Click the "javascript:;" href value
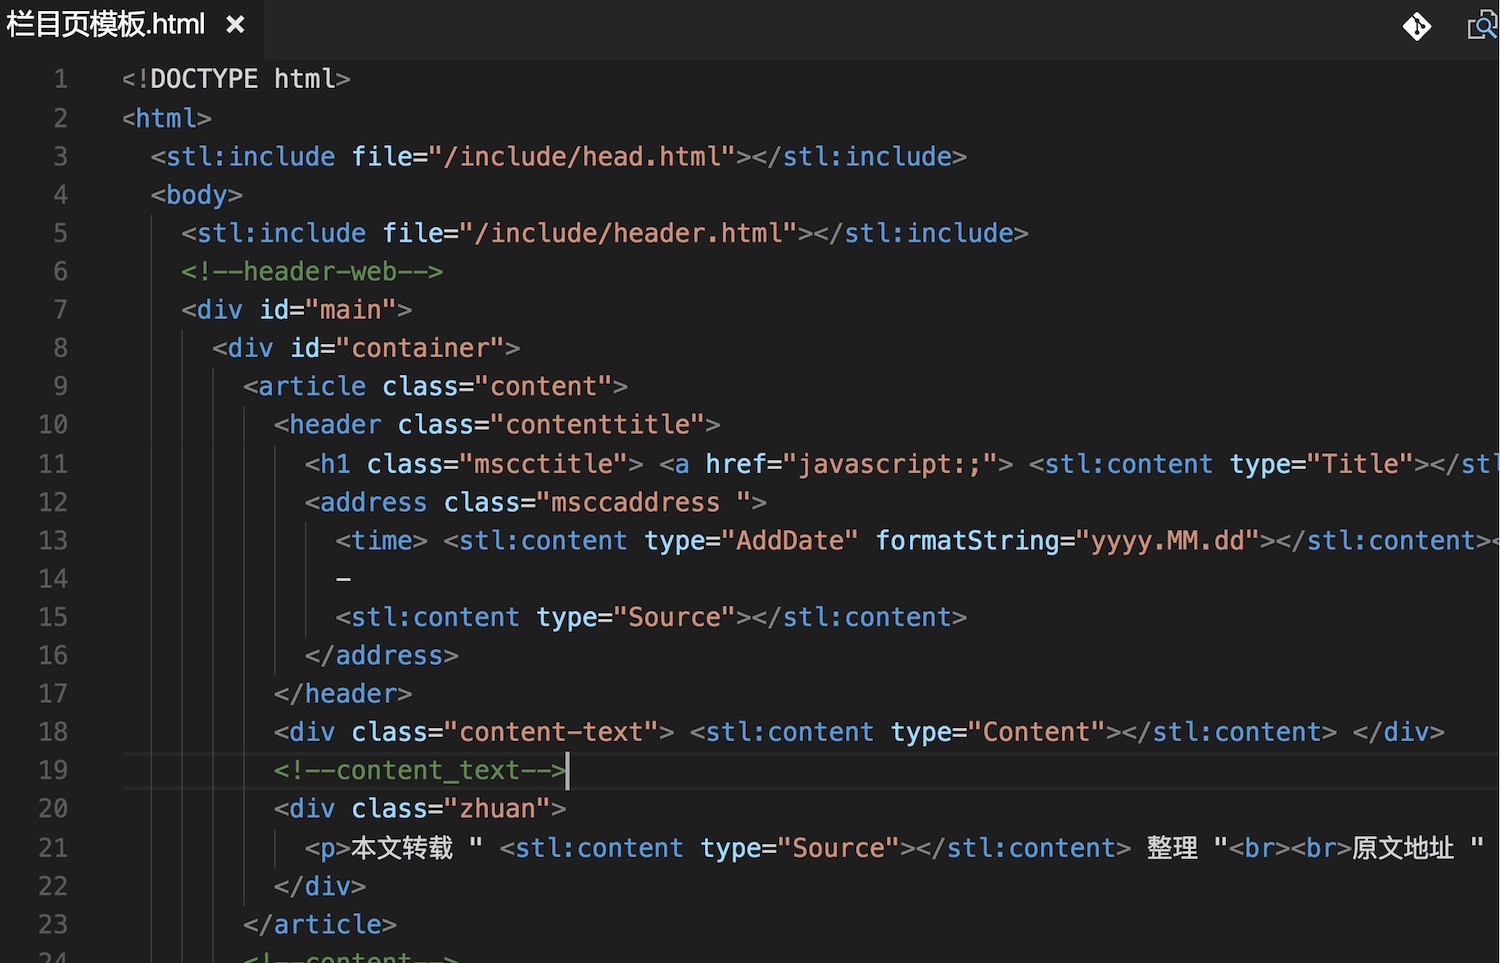This screenshot has width=1500, height=963. (x=889, y=464)
